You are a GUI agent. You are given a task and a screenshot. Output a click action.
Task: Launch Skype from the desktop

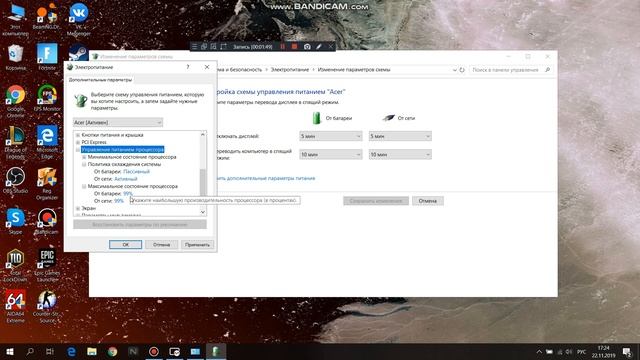16,221
